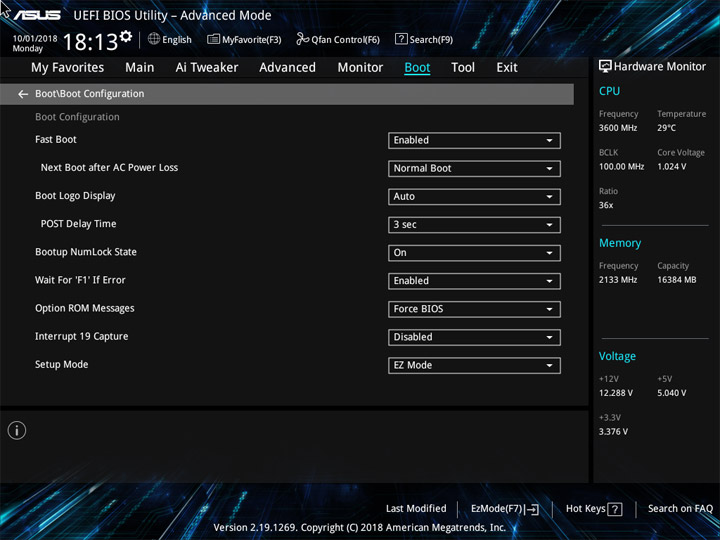Open the Monitor tab

pyautogui.click(x=360, y=68)
